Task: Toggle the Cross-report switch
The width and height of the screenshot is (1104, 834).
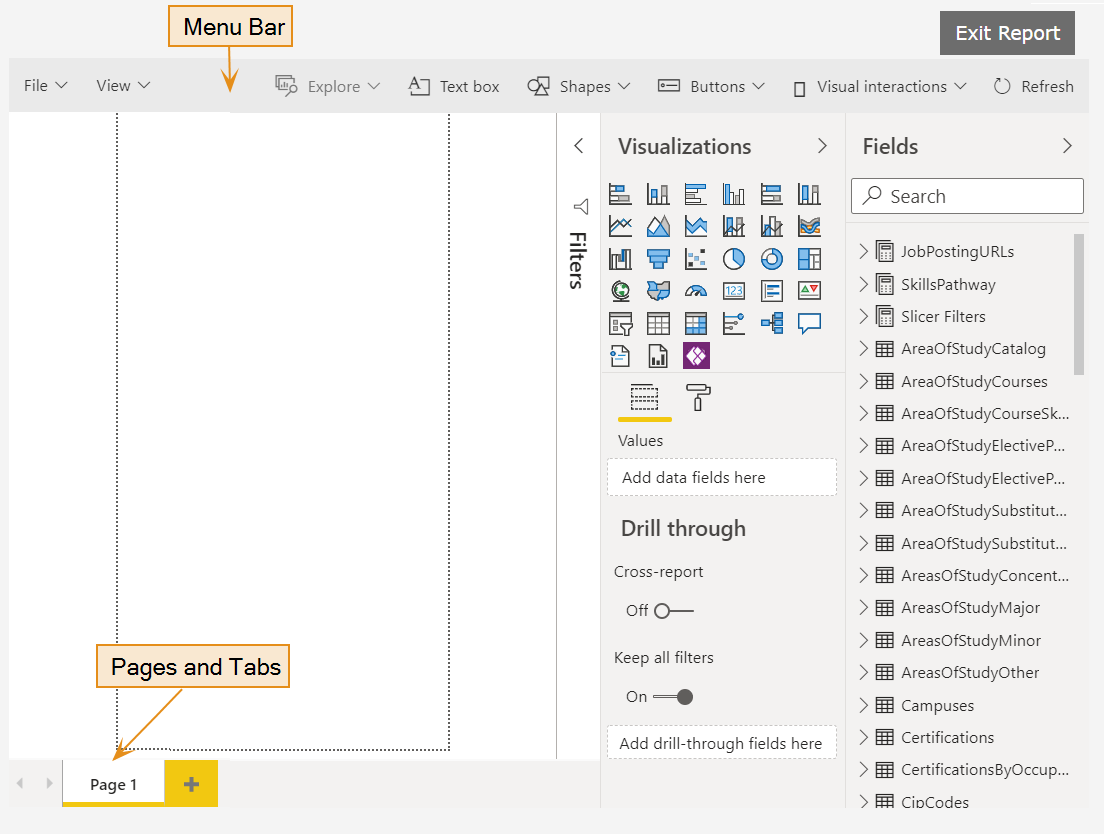Action: click(673, 611)
